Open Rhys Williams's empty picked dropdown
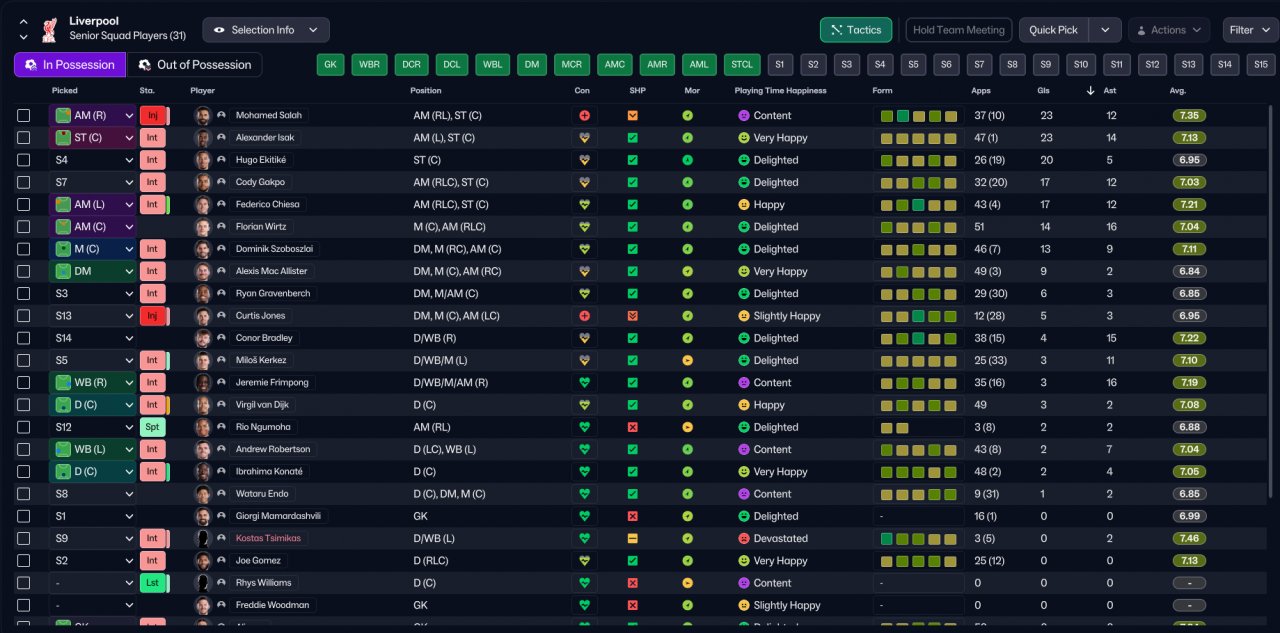The width and height of the screenshot is (1280, 633). point(93,583)
